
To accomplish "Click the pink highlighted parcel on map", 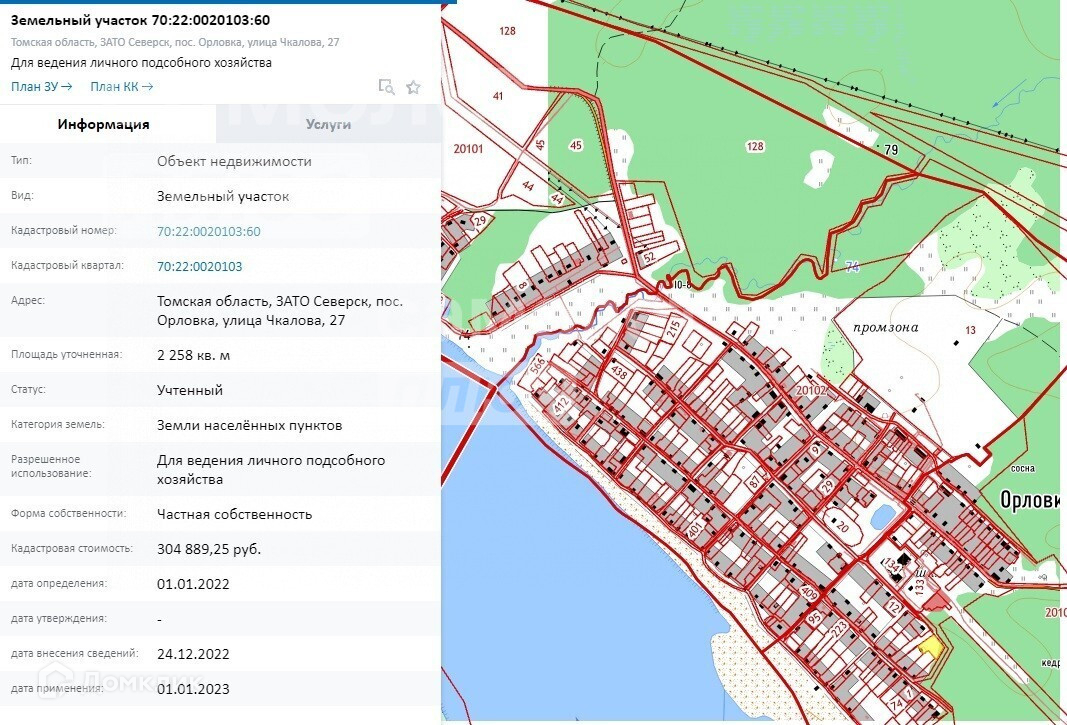I will pyautogui.click(x=933, y=600).
